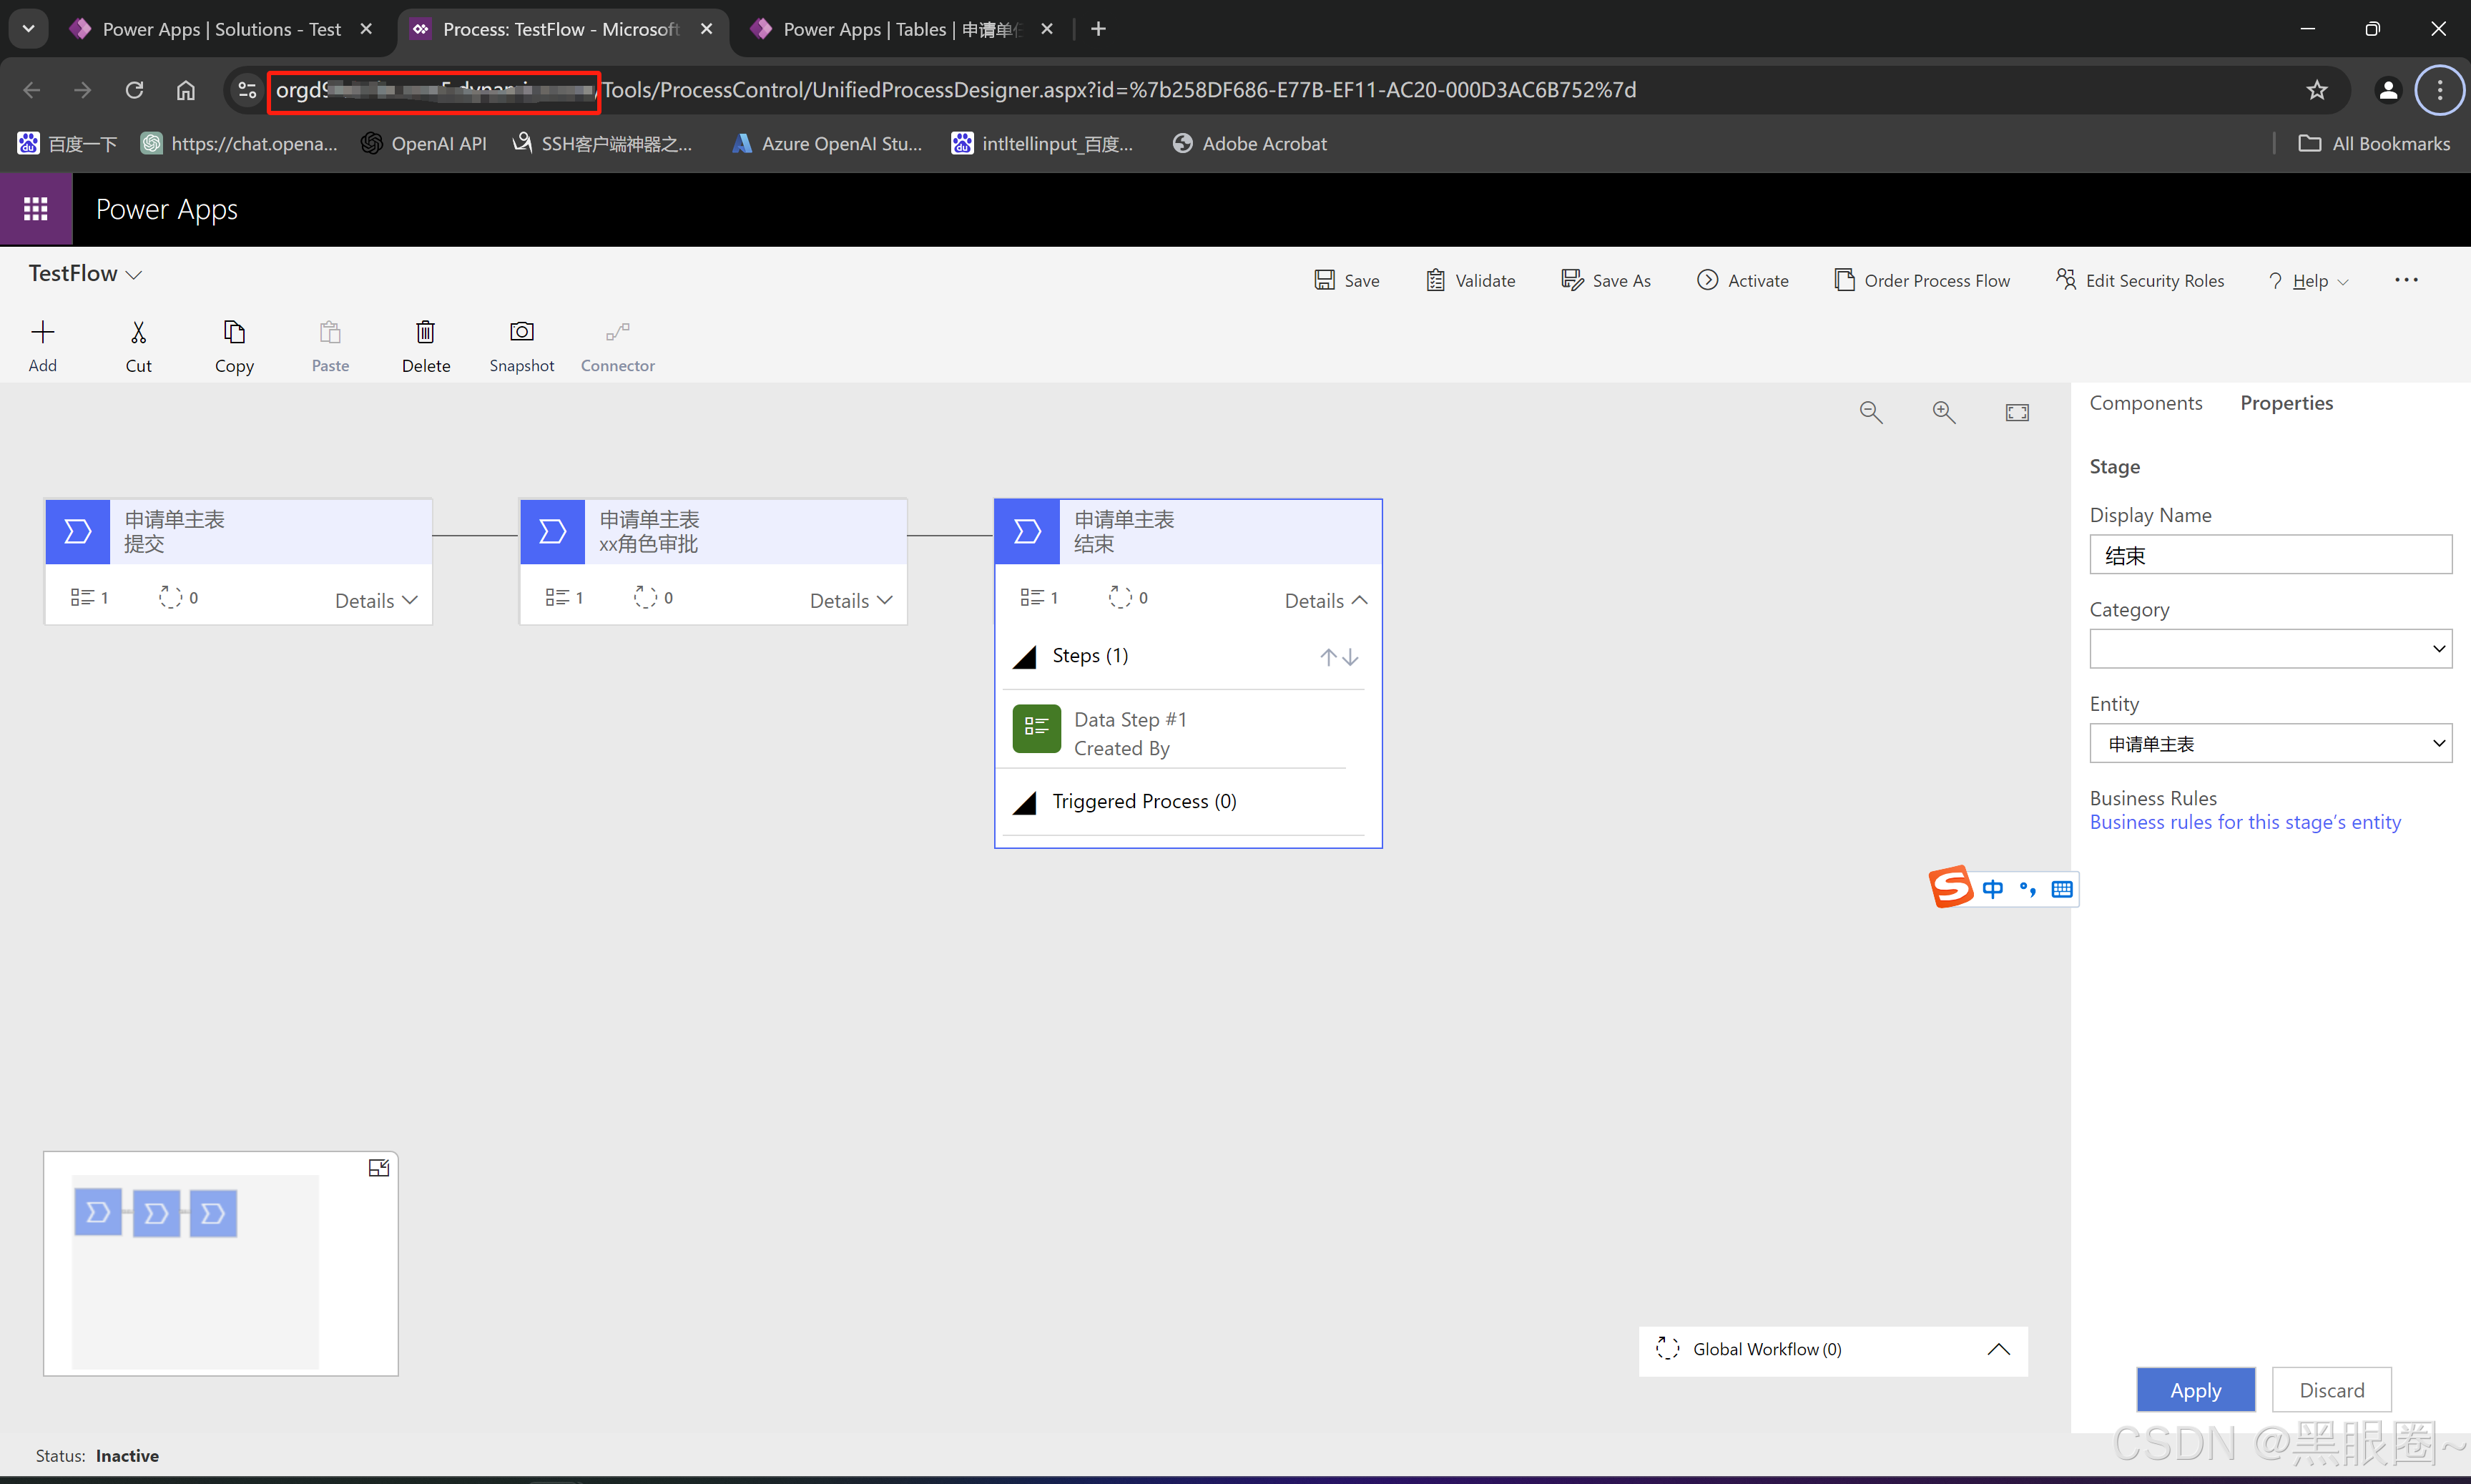
Task: Zoom in on the process canvas
Action: click(1943, 411)
